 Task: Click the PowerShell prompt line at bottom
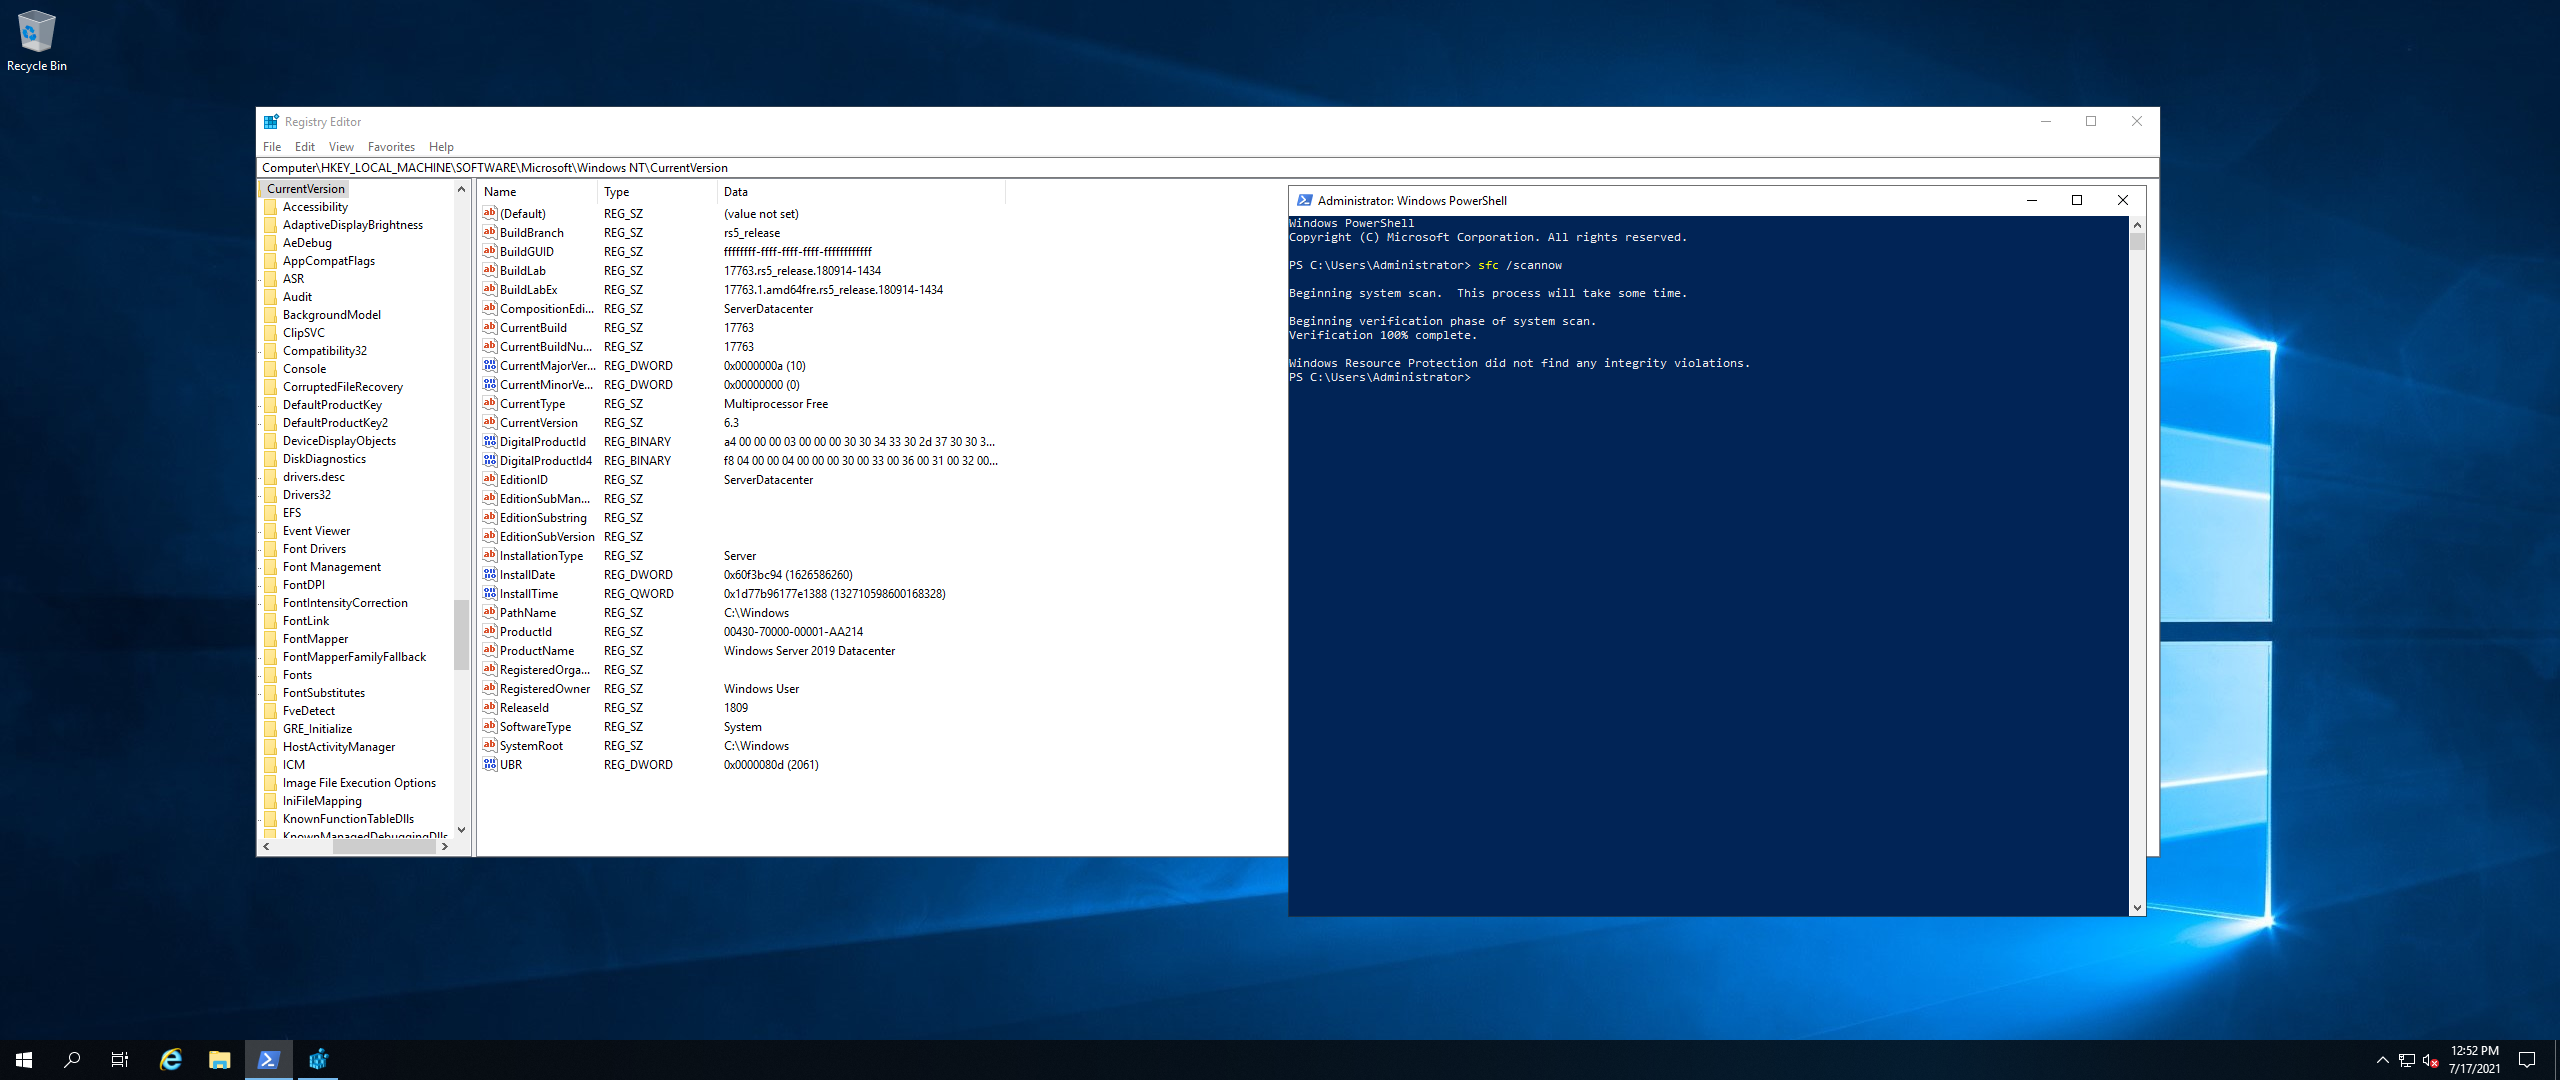(x=1379, y=377)
